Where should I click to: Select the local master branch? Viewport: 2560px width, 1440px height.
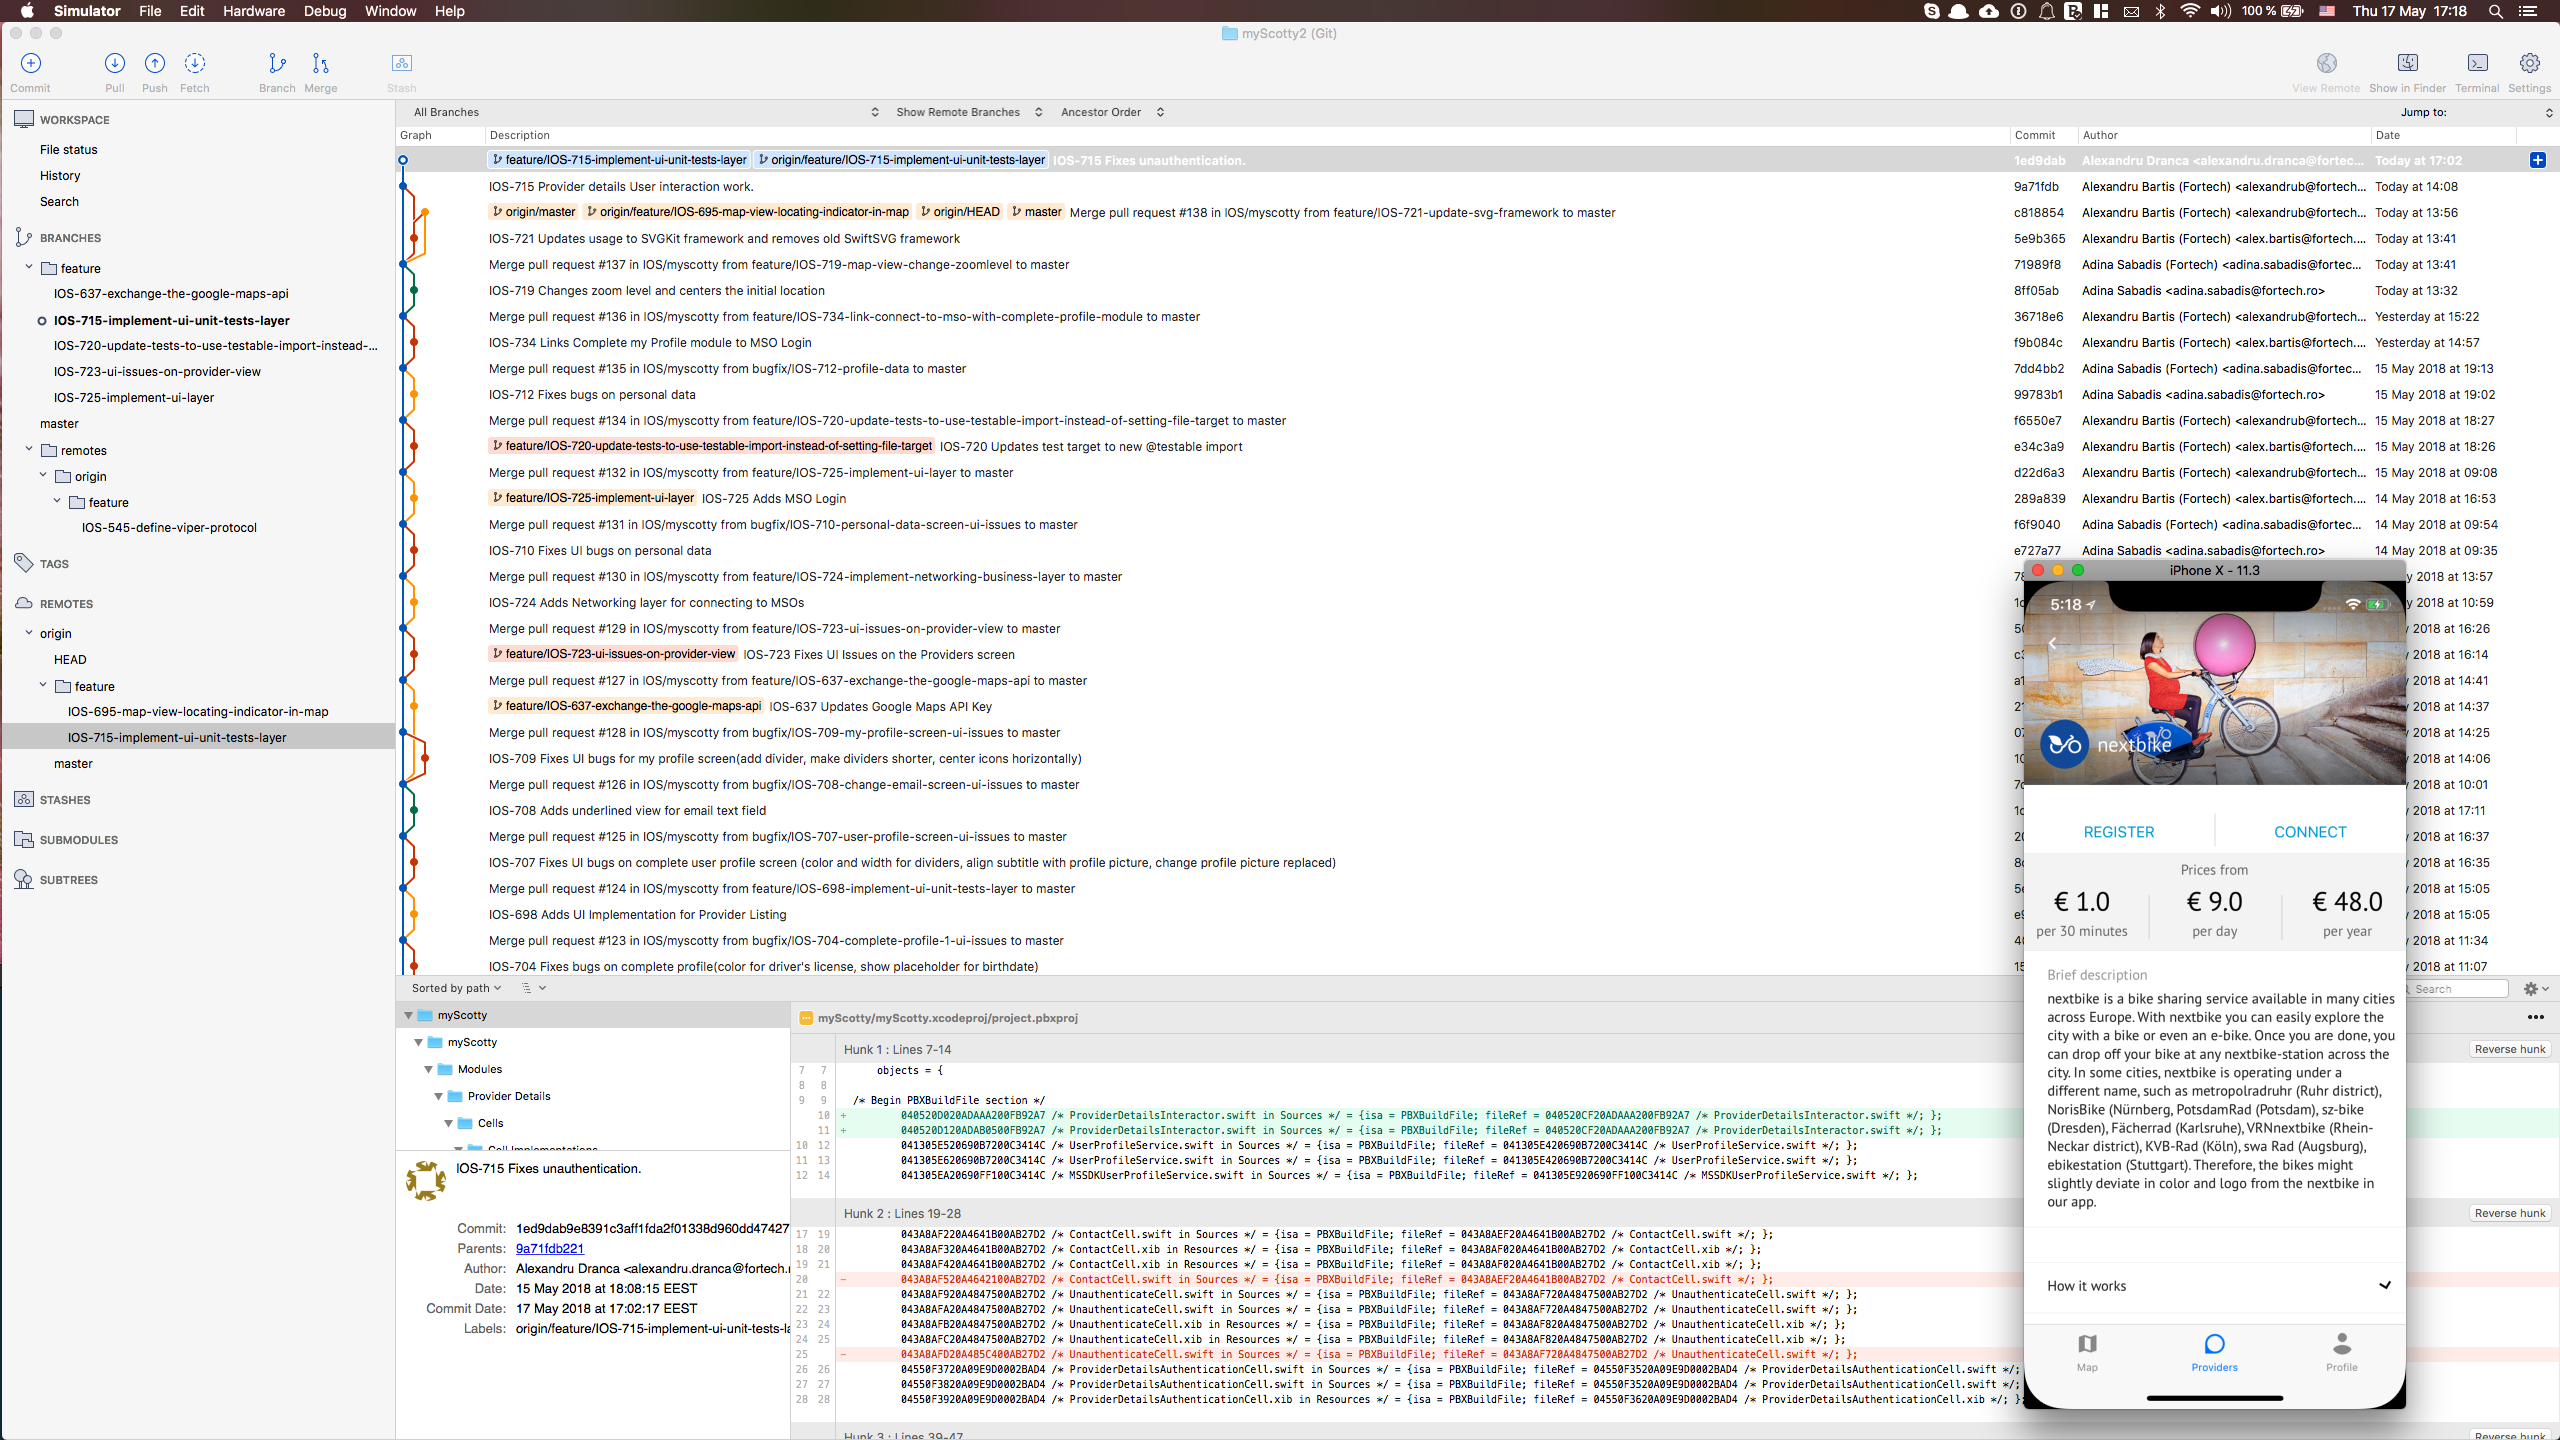coord(59,424)
